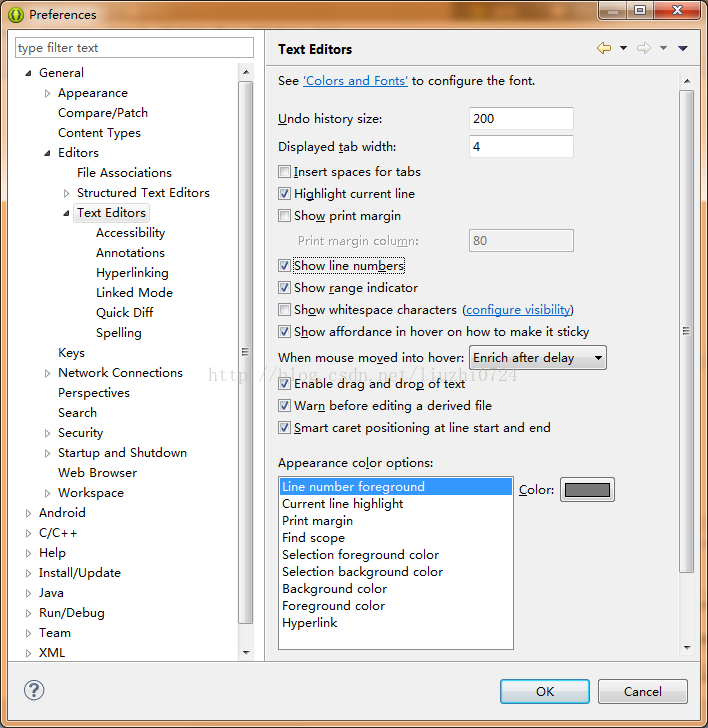708x728 pixels.
Task: Expand the C/C++ tree node
Action: point(28,533)
